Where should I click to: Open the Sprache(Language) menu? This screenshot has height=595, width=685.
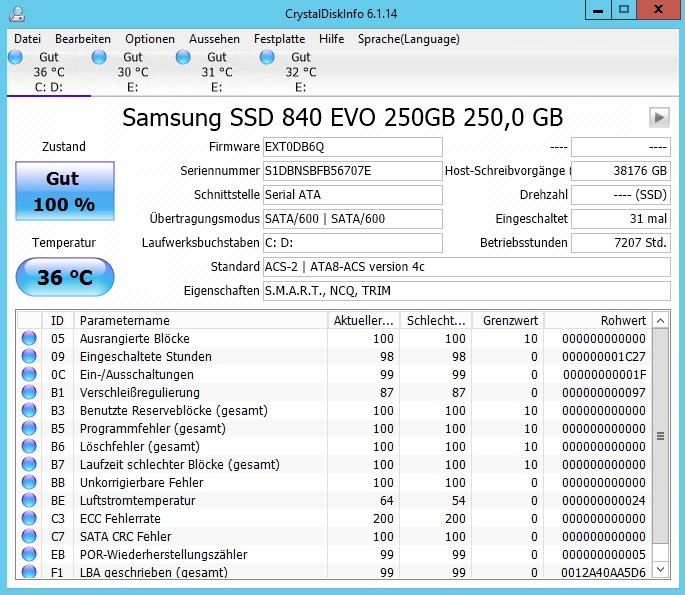(x=408, y=39)
